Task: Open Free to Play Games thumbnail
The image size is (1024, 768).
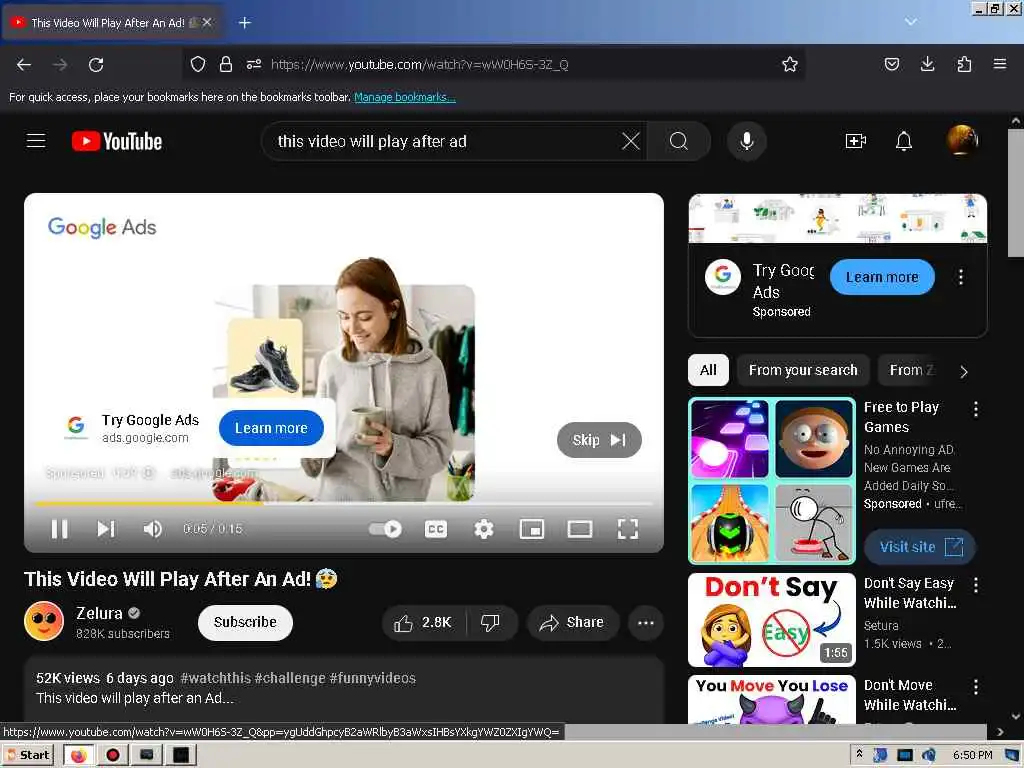Action: pyautogui.click(x=772, y=481)
